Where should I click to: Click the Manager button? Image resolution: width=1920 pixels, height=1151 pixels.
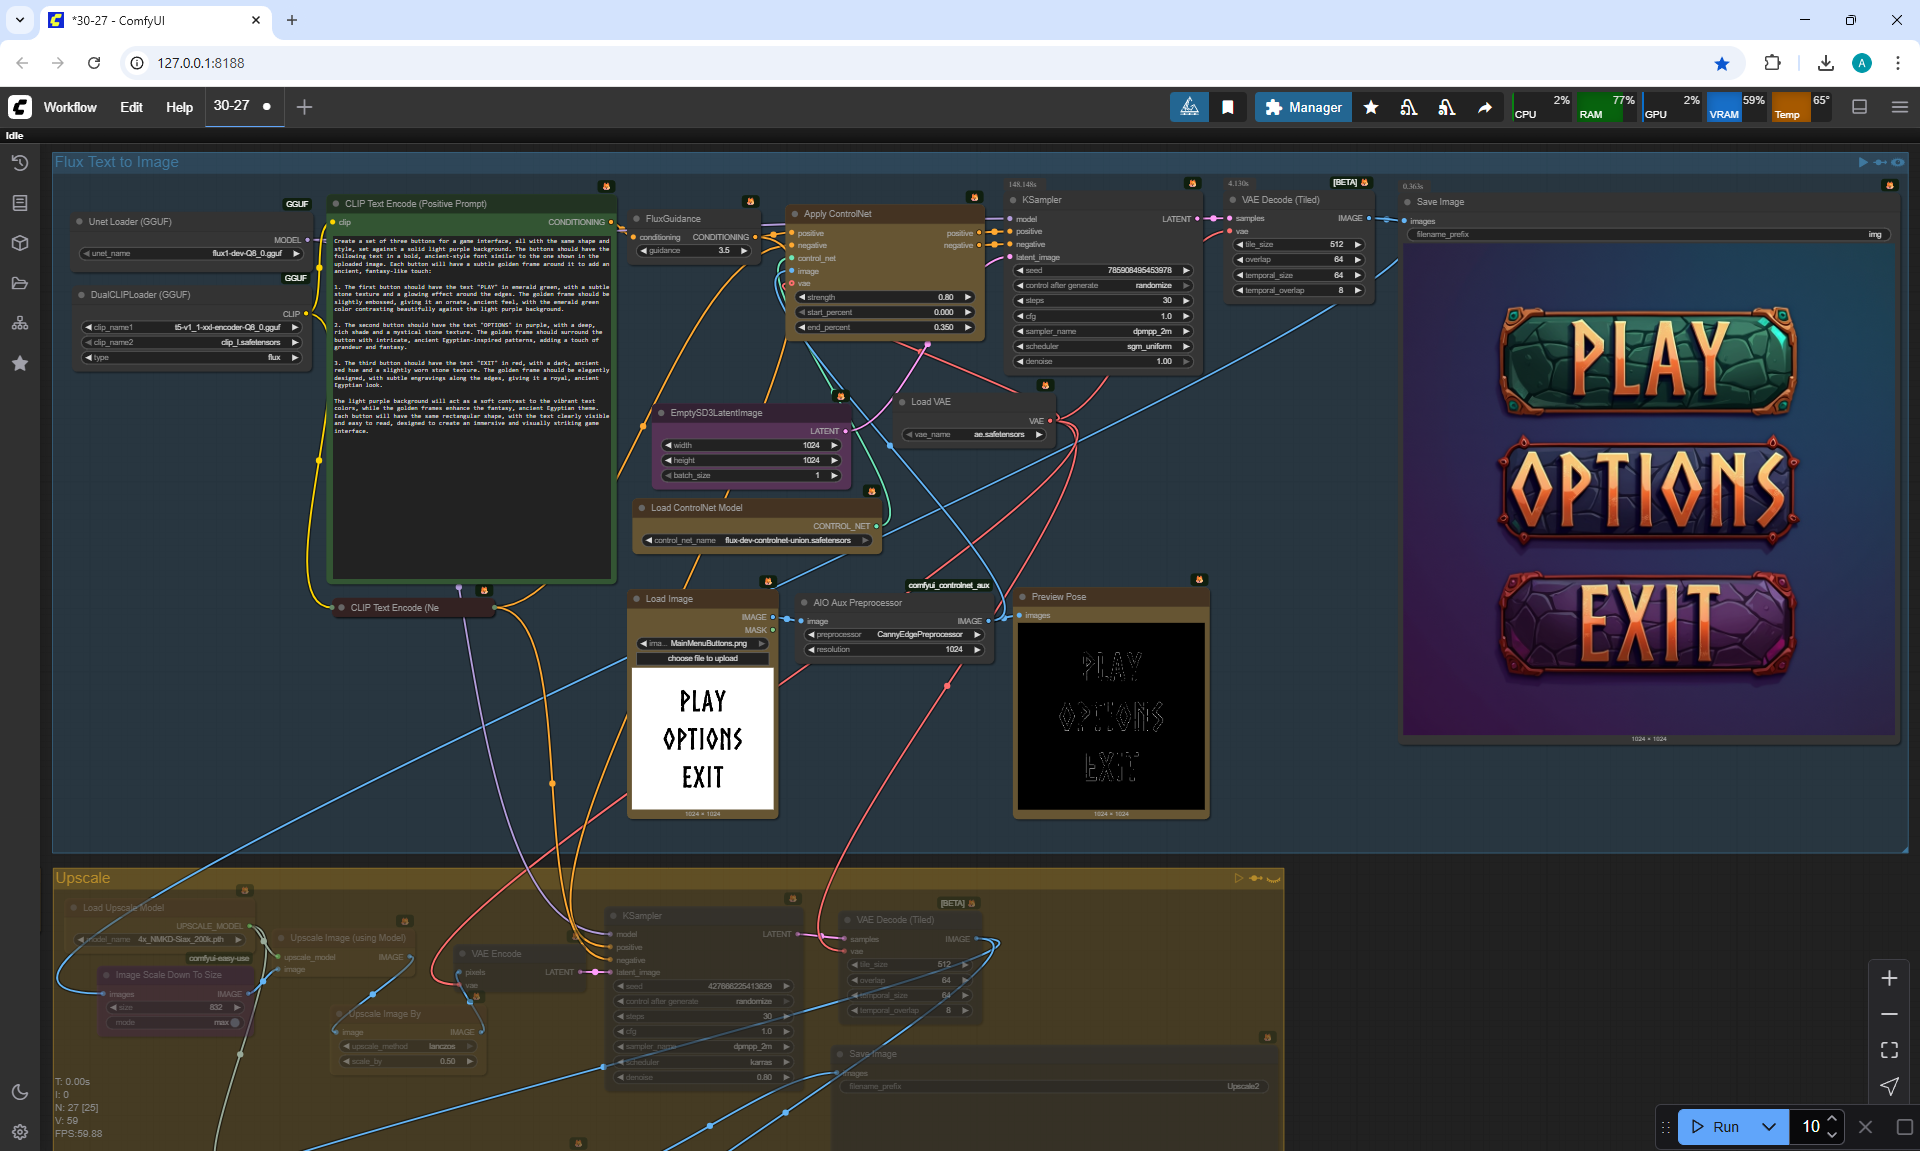pyautogui.click(x=1303, y=107)
